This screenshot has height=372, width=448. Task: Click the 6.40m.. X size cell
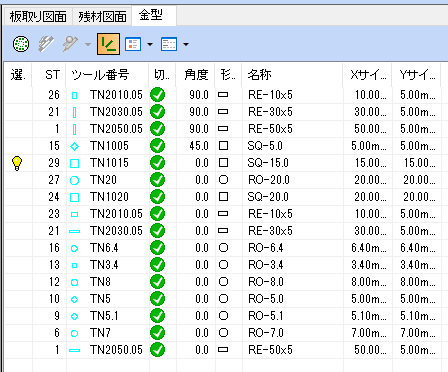(x=369, y=248)
